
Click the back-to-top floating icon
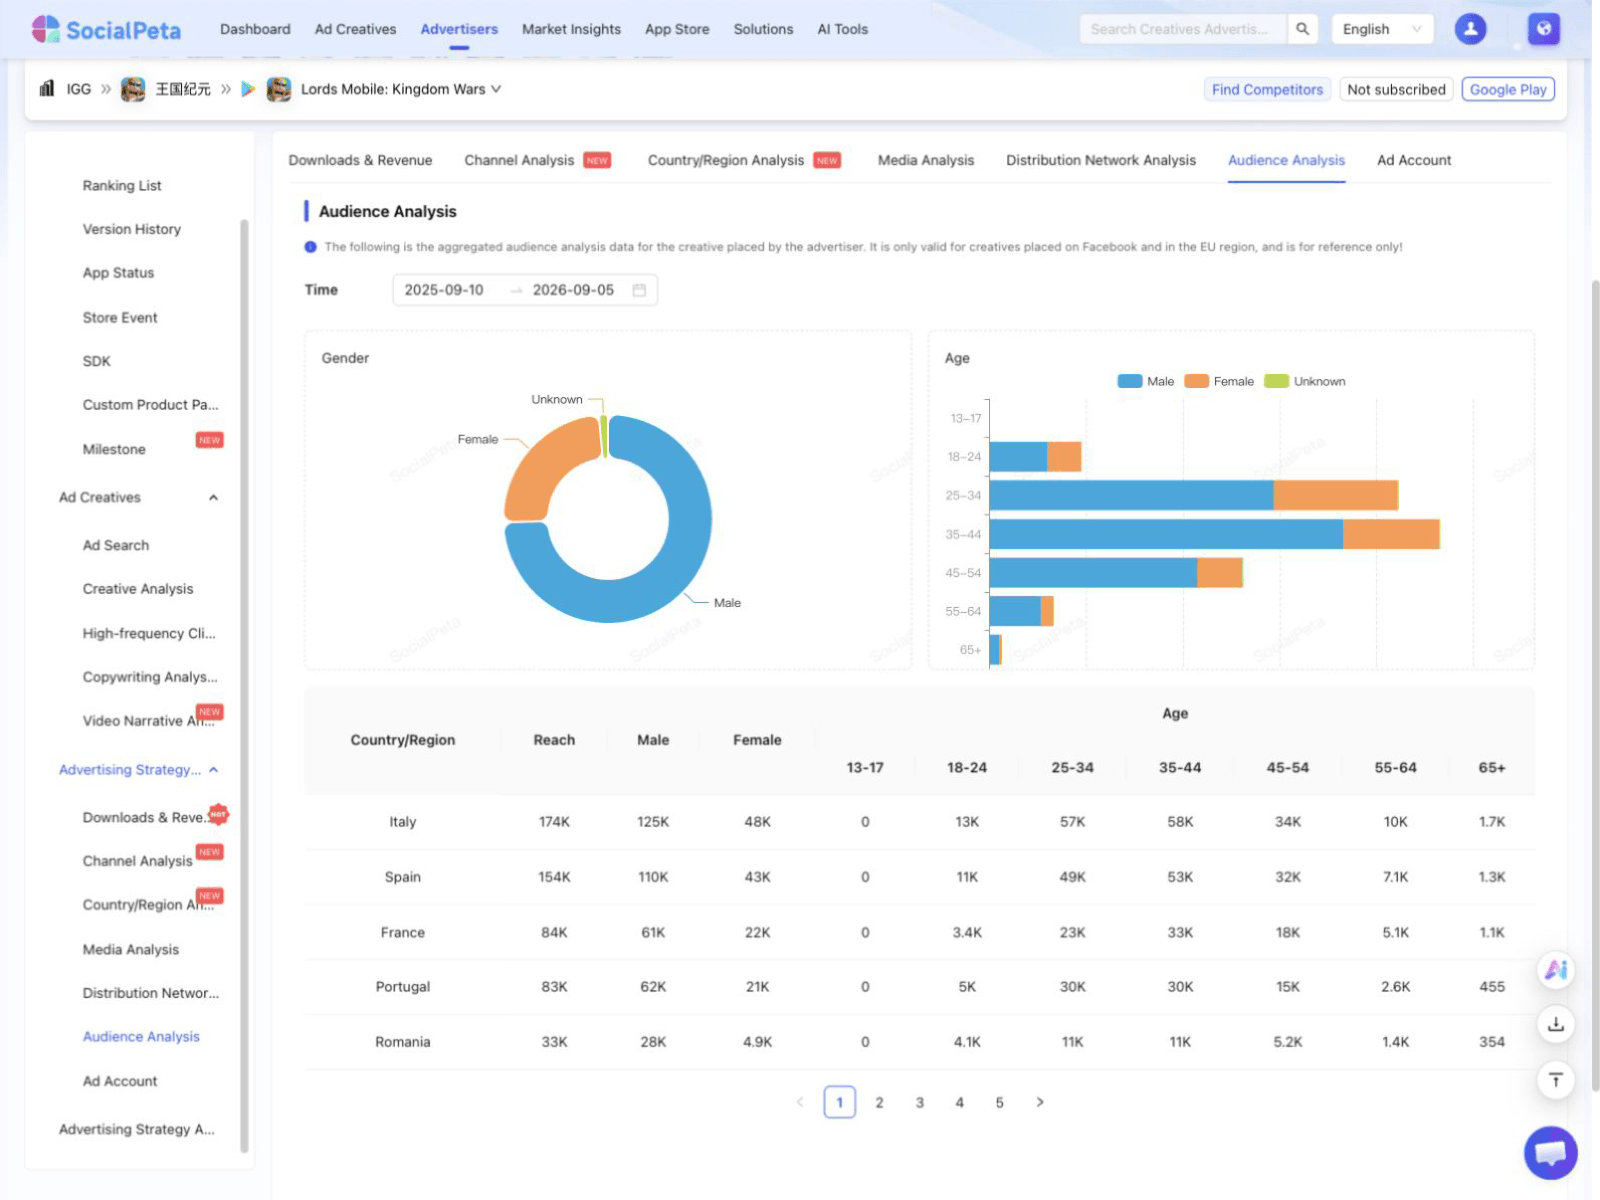1556,1080
